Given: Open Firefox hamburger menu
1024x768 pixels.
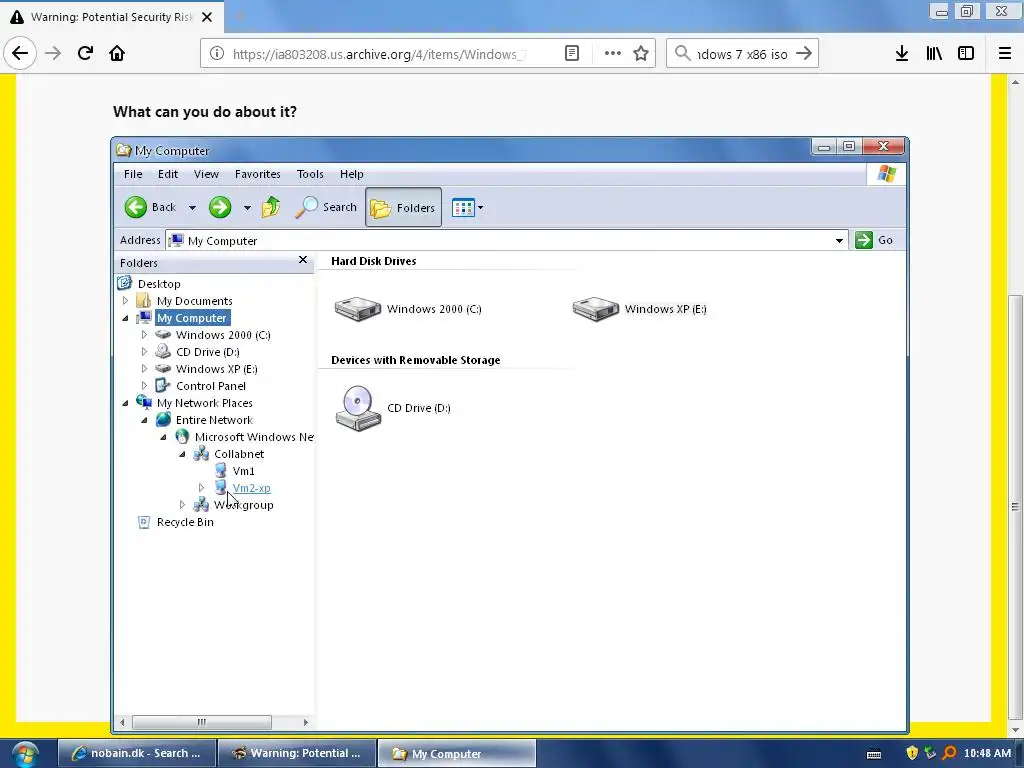Looking at the screenshot, I should tap(1005, 54).
